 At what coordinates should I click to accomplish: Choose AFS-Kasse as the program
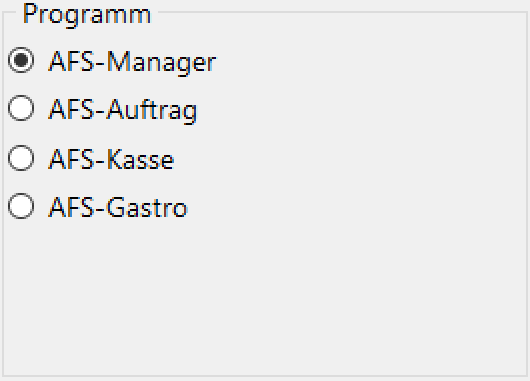pyautogui.click(x=21, y=158)
